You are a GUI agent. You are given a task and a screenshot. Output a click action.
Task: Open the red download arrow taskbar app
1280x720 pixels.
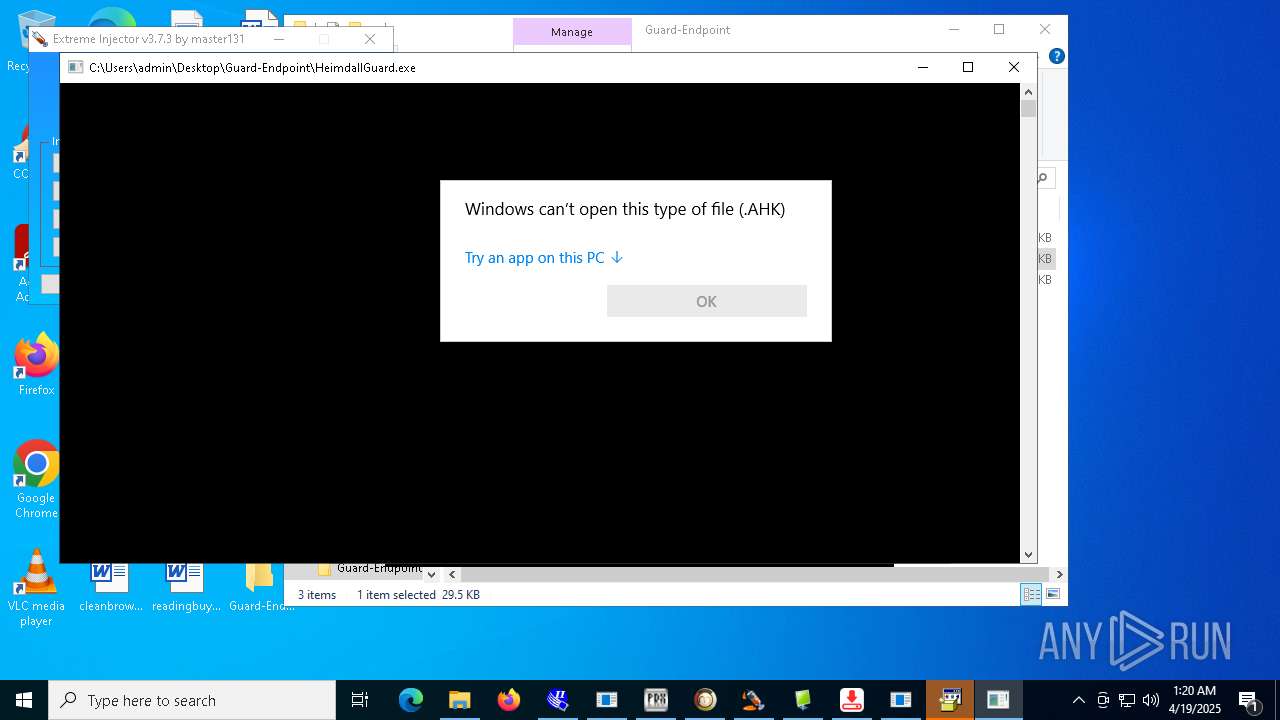(x=851, y=700)
